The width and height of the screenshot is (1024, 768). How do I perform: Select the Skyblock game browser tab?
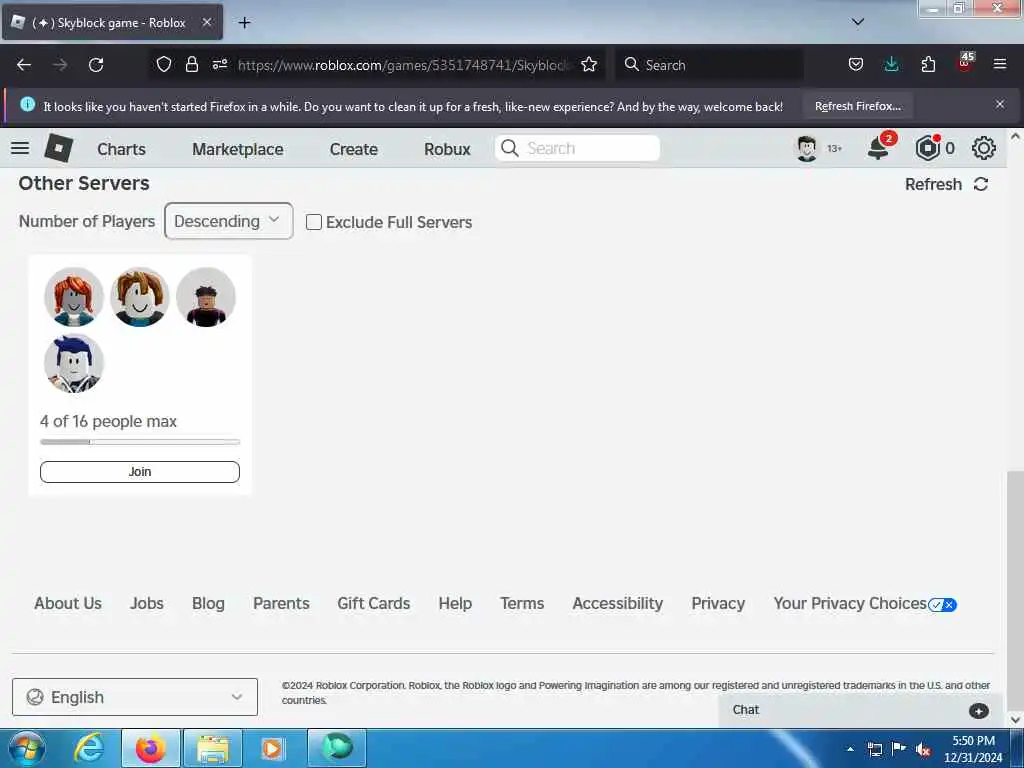point(112,22)
